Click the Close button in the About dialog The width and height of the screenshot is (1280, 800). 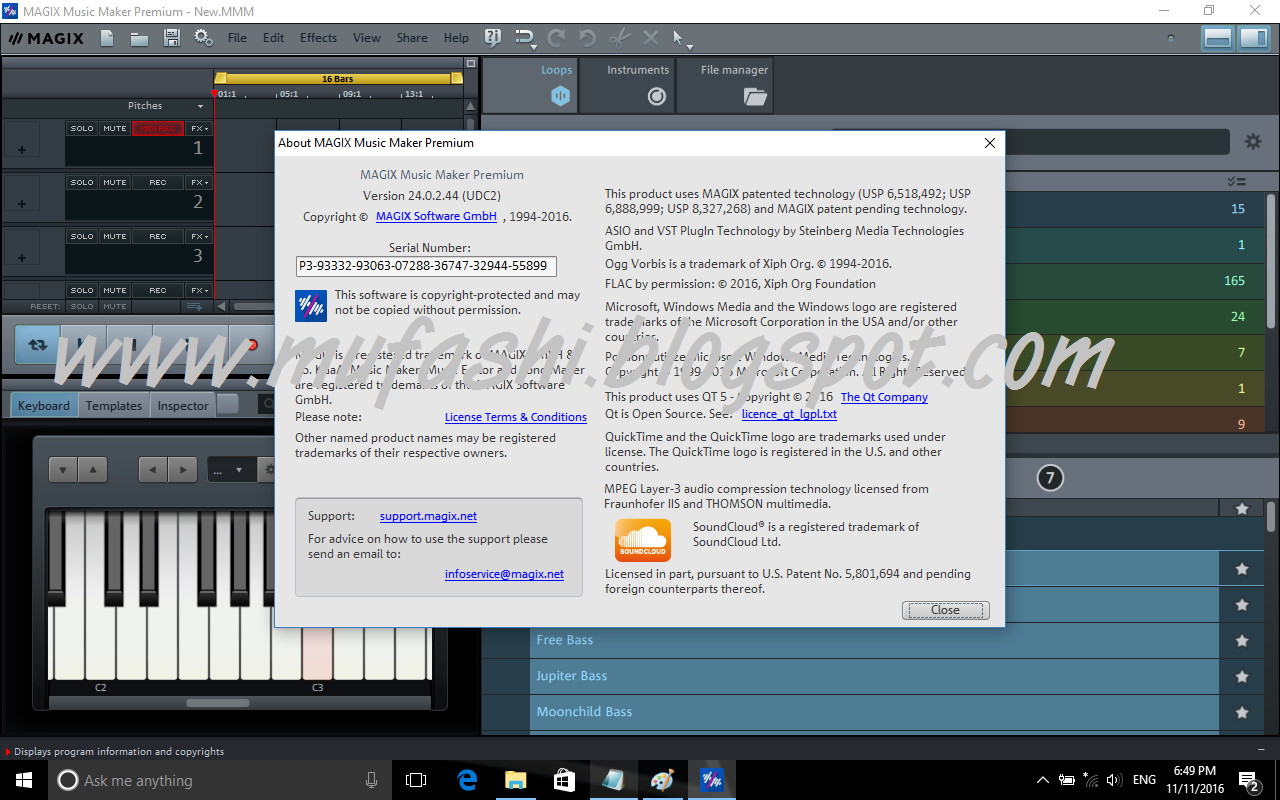coord(944,610)
